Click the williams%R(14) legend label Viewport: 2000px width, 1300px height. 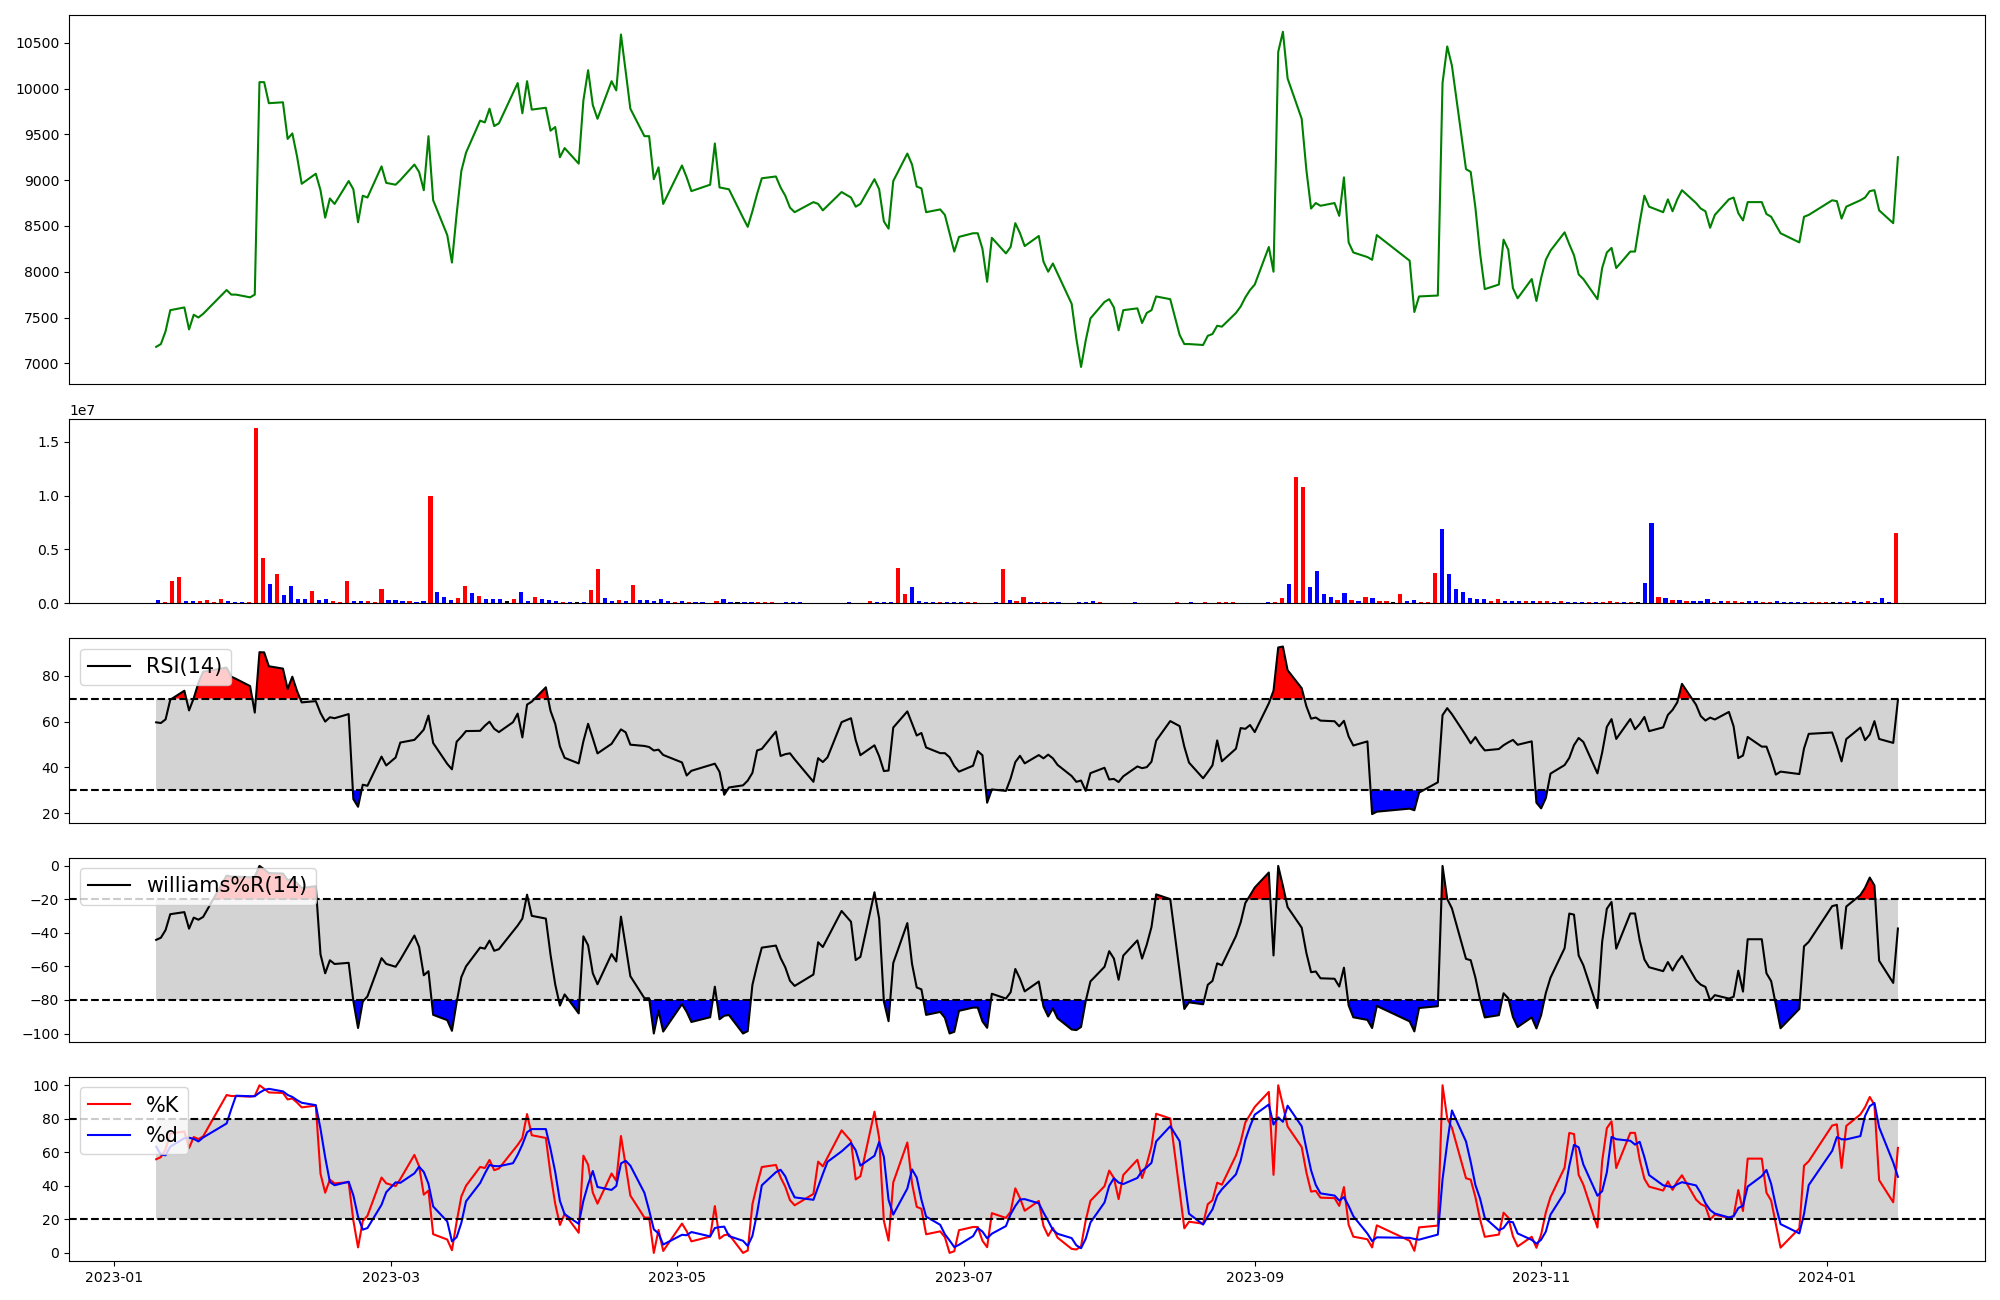pos(226,885)
